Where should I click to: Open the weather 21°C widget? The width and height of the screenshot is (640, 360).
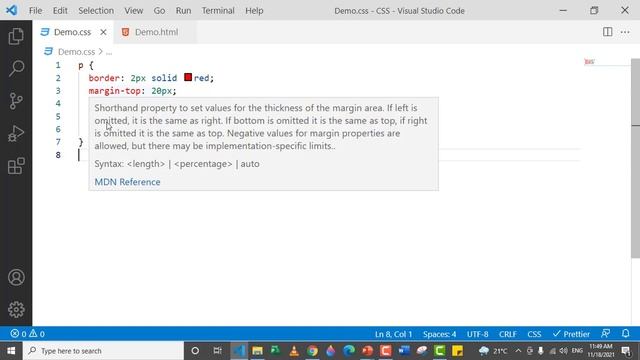pyautogui.click(x=493, y=351)
